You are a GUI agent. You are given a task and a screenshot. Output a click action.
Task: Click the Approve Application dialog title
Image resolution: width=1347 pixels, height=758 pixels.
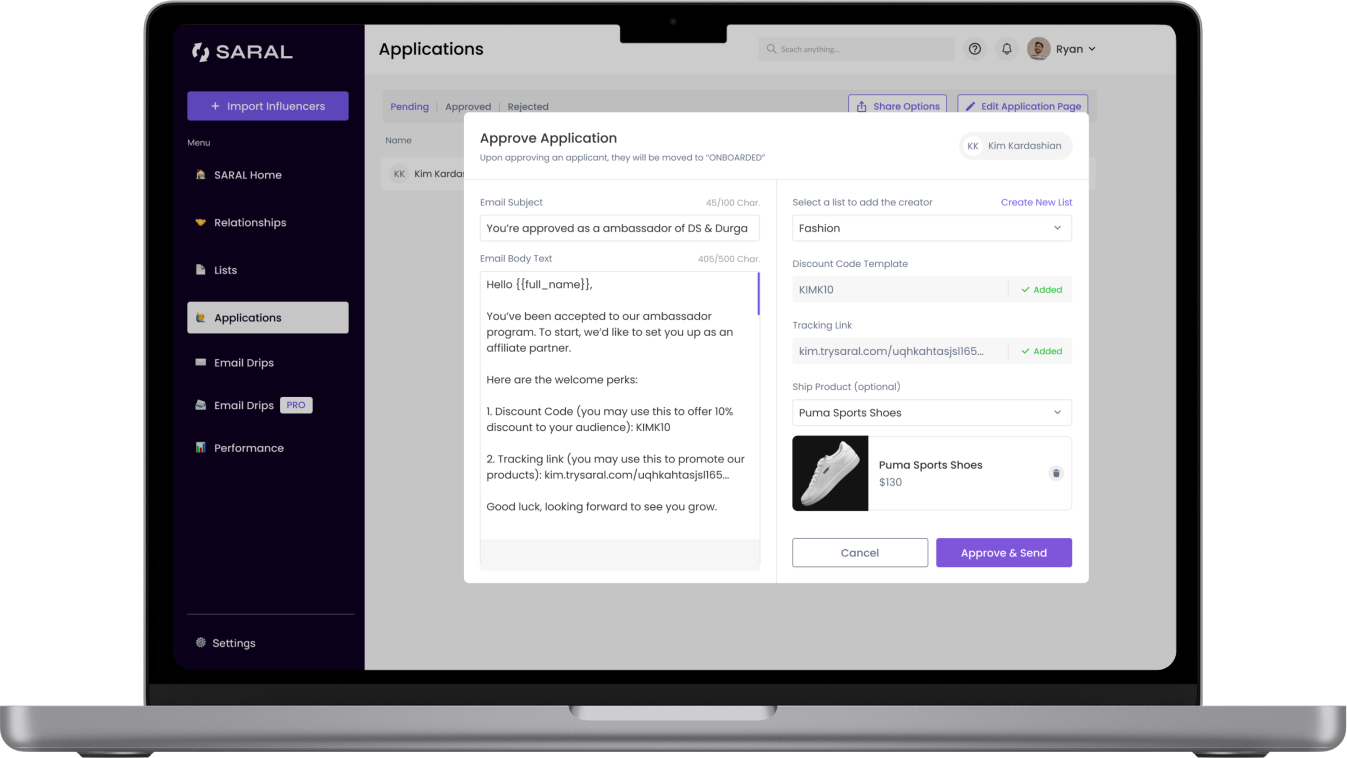548,138
